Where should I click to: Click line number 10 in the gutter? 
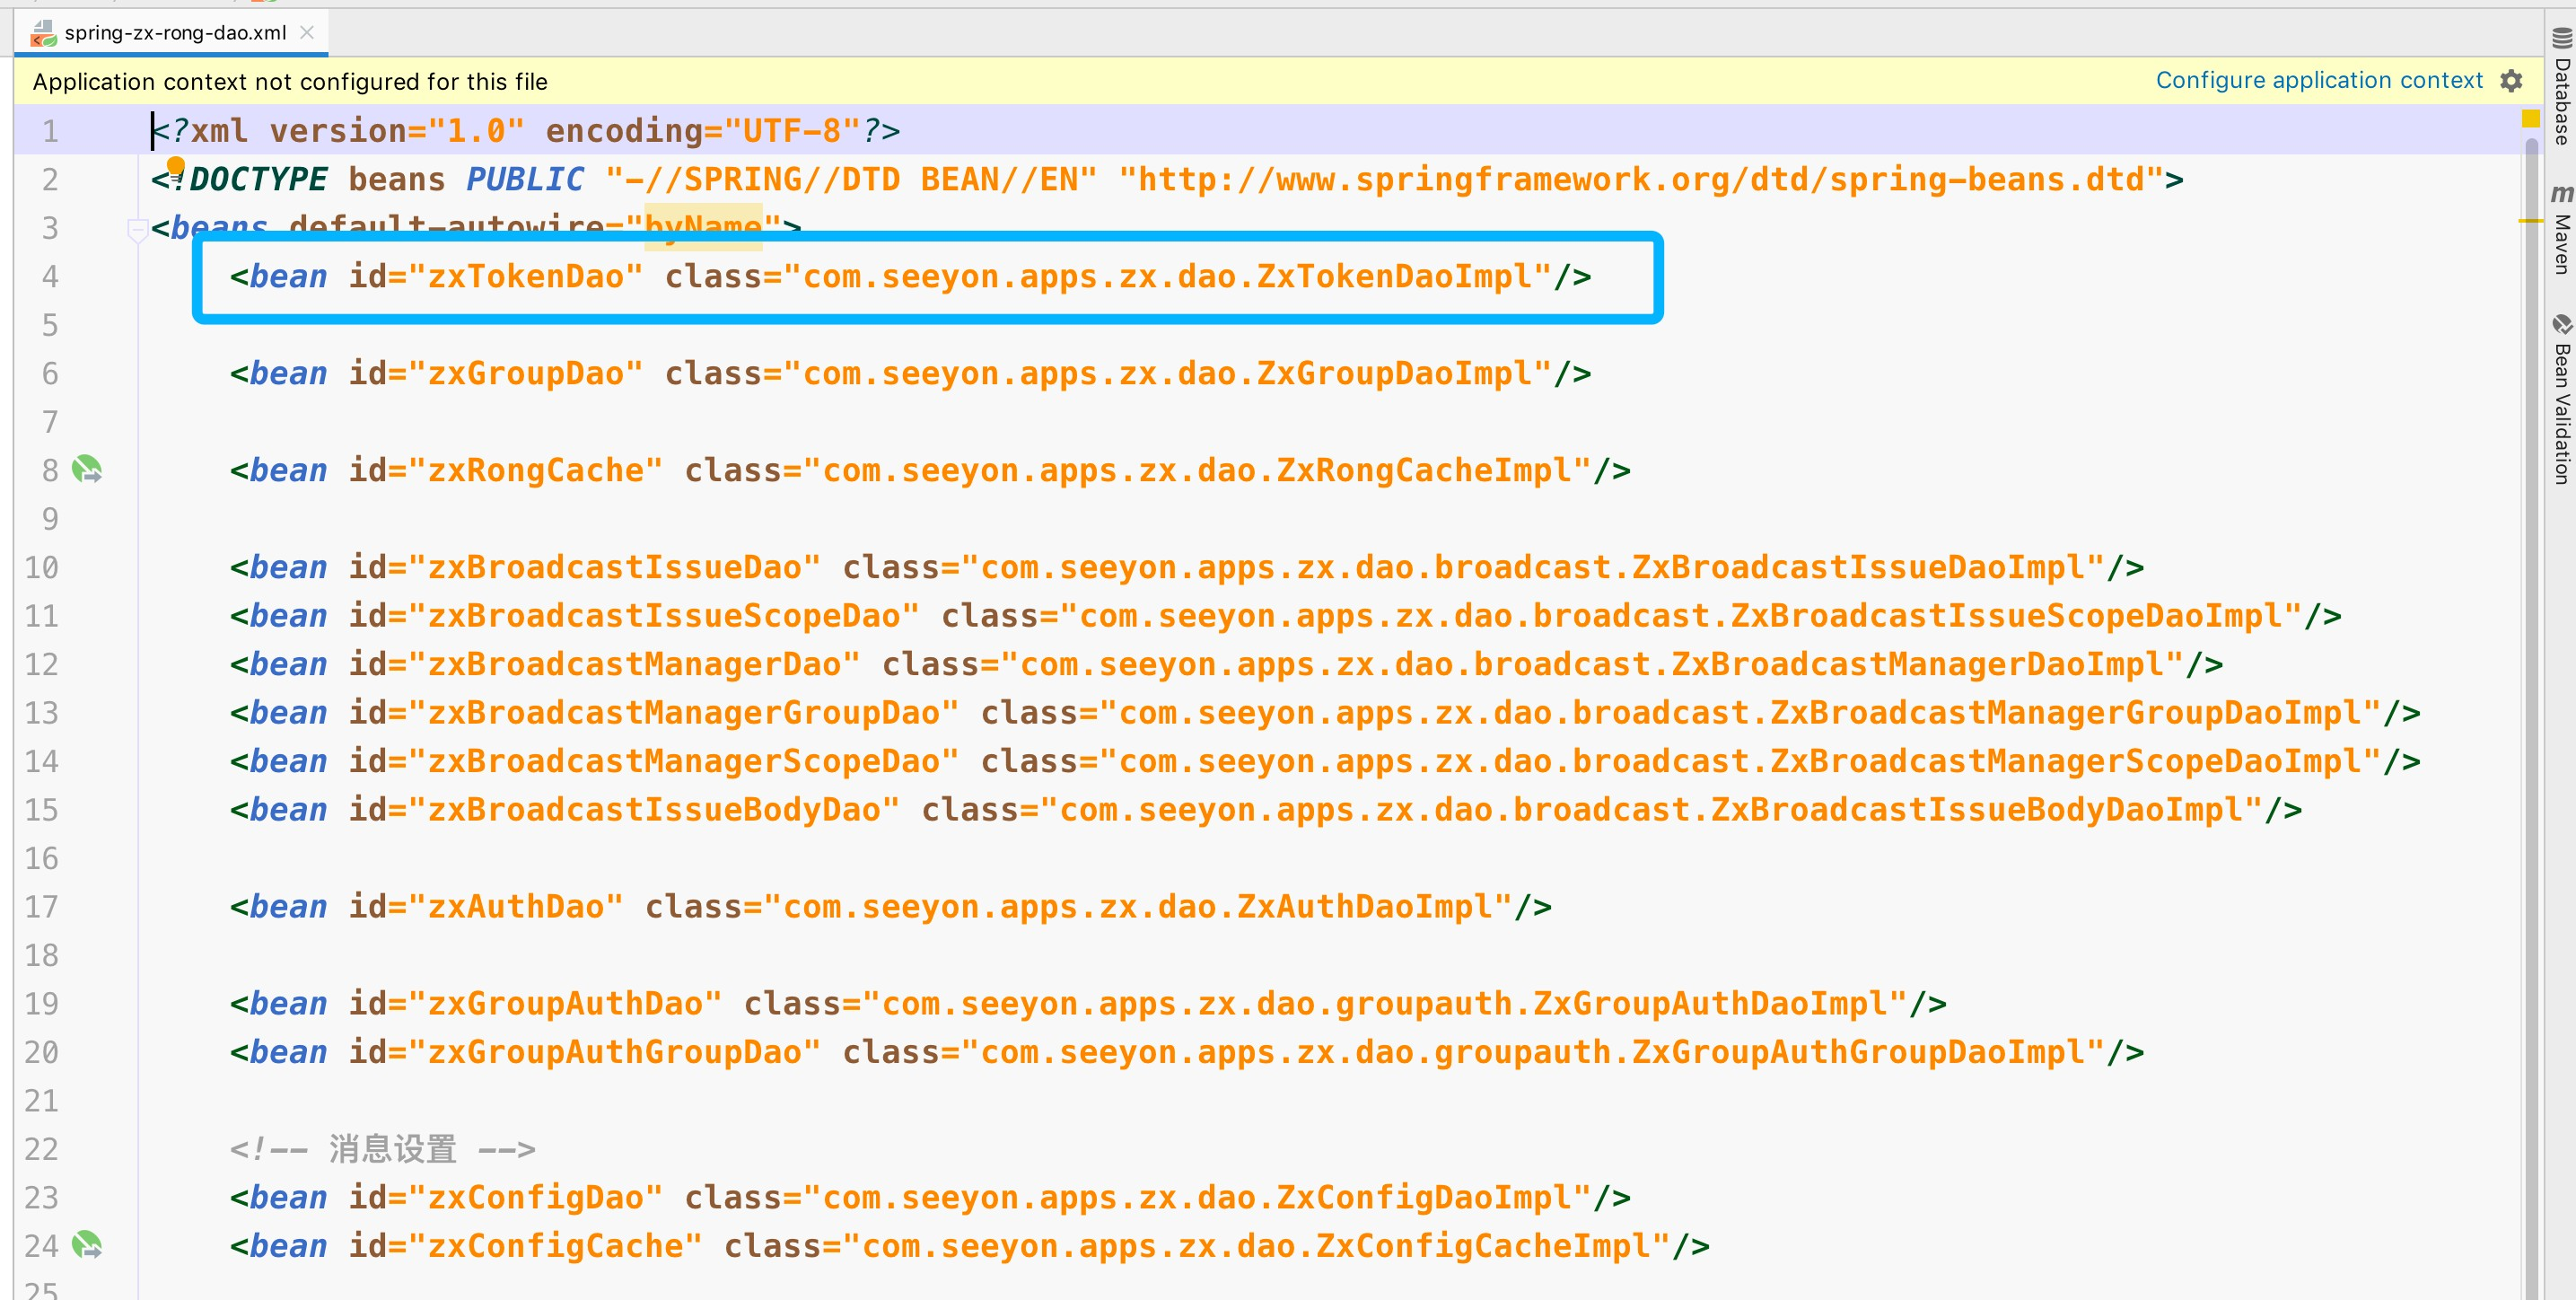pos(42,568)
